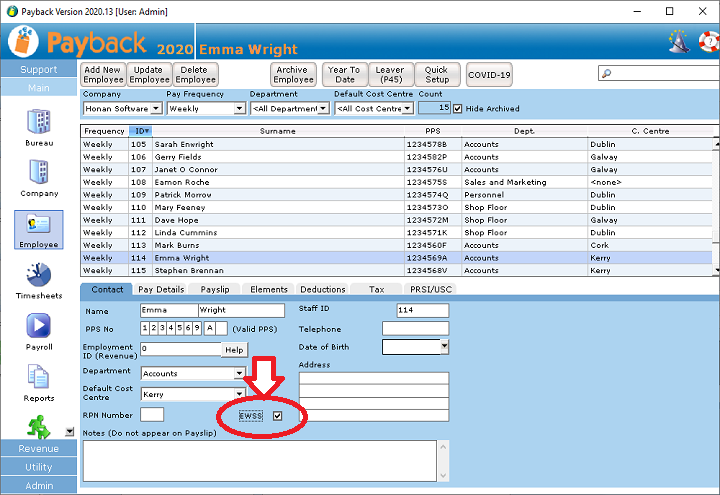The width and height of the screenshot is (720, 495).
Task: Open the Date of Birth dropdown
Action: pyautogui.click(x=444, y=347)
